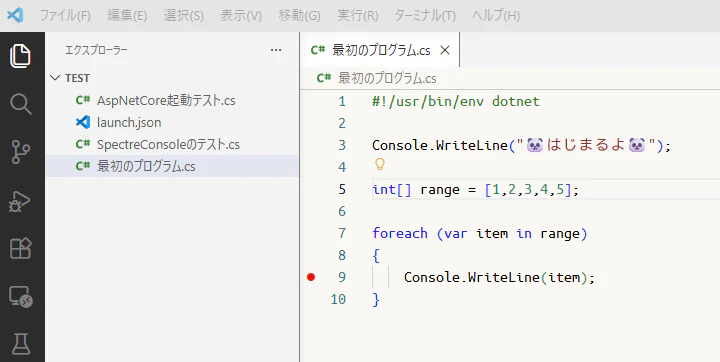
Task: Open the Run and Debug view
Action: coord(20,201)
